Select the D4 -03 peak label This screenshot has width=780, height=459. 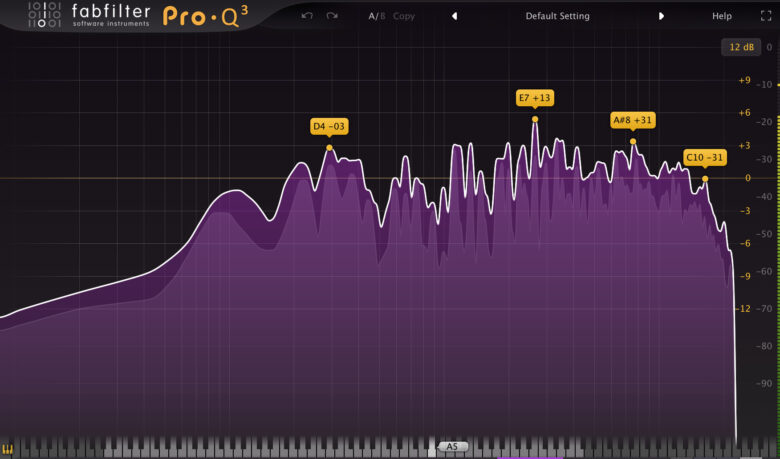(329, 126)
